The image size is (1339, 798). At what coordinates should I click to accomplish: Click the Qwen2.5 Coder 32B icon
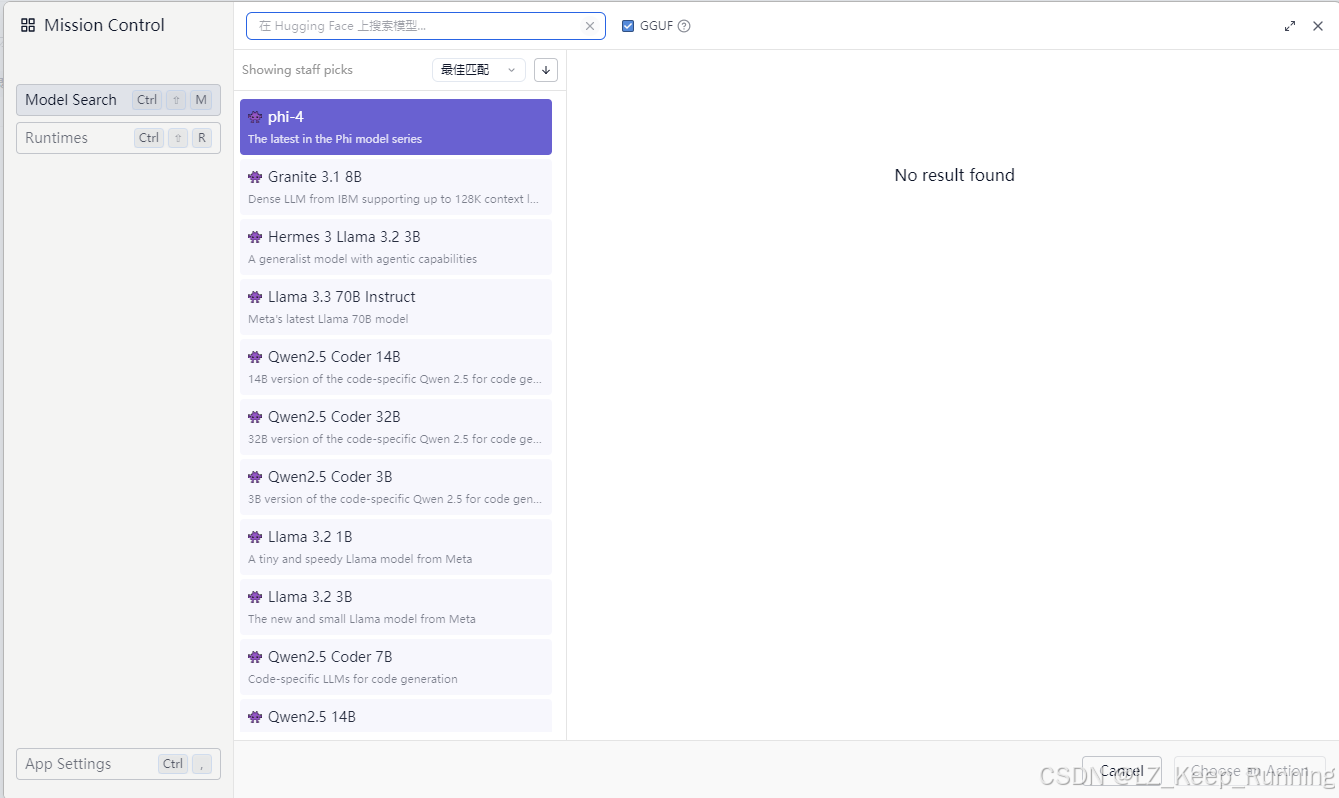click(255, 417)
